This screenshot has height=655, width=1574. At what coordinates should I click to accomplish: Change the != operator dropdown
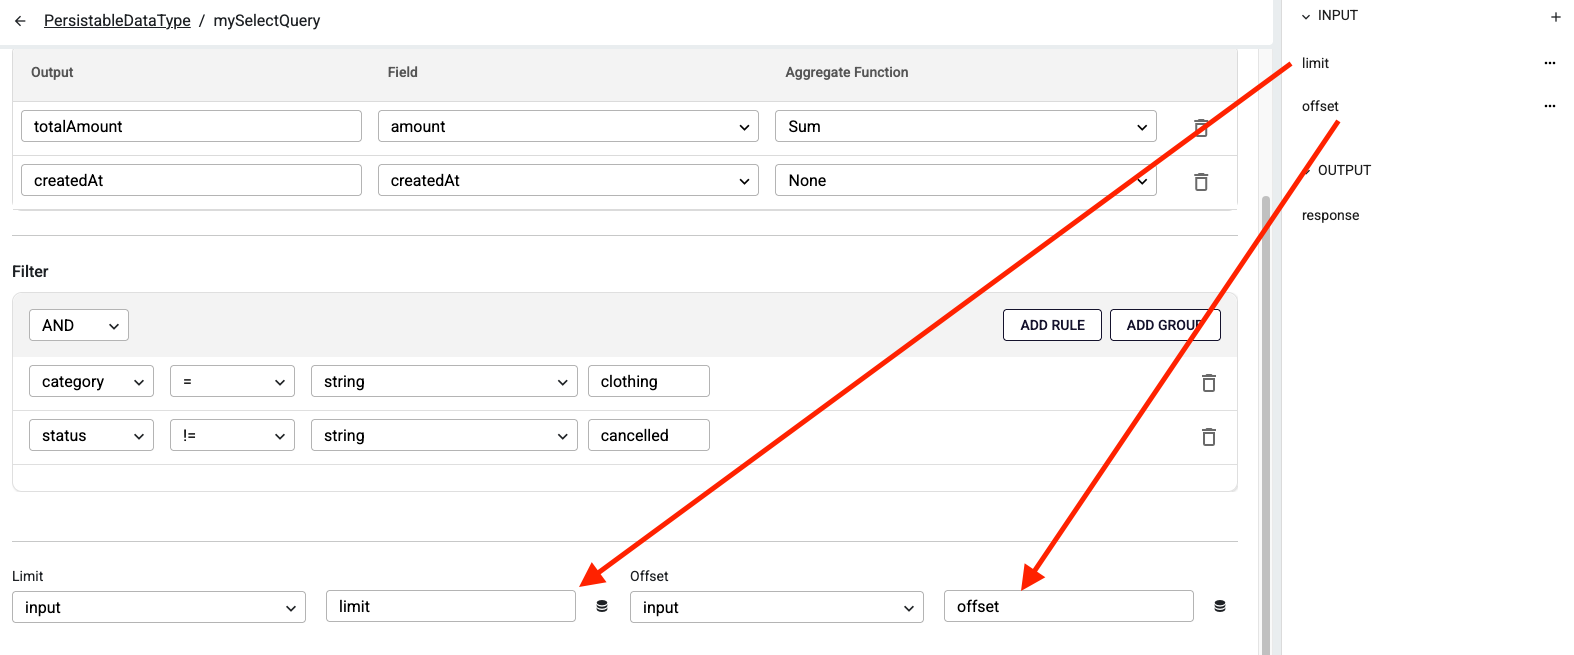coord(232,435)
